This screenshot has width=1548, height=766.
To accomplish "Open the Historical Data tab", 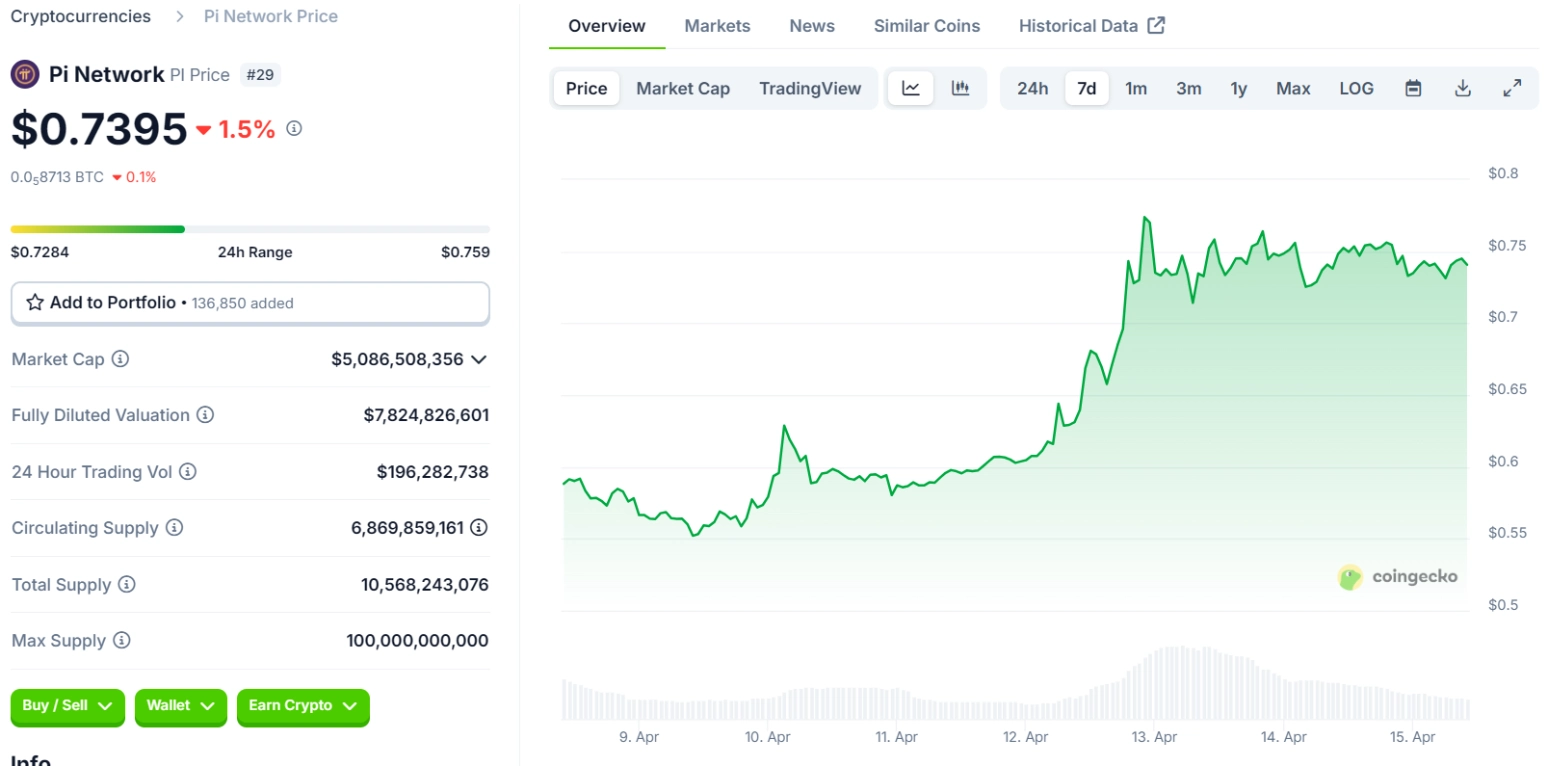I will 1092,26.
